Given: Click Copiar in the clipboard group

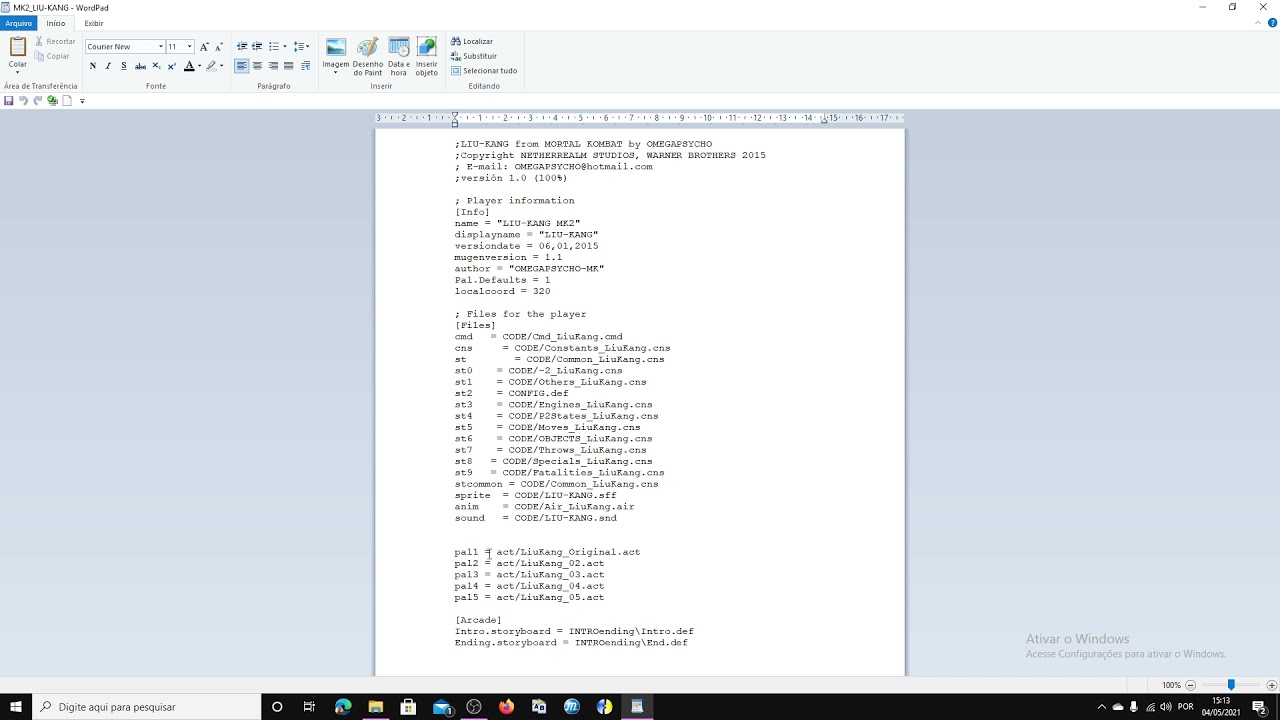Looking at the screenshot, I should click(52, 56).
